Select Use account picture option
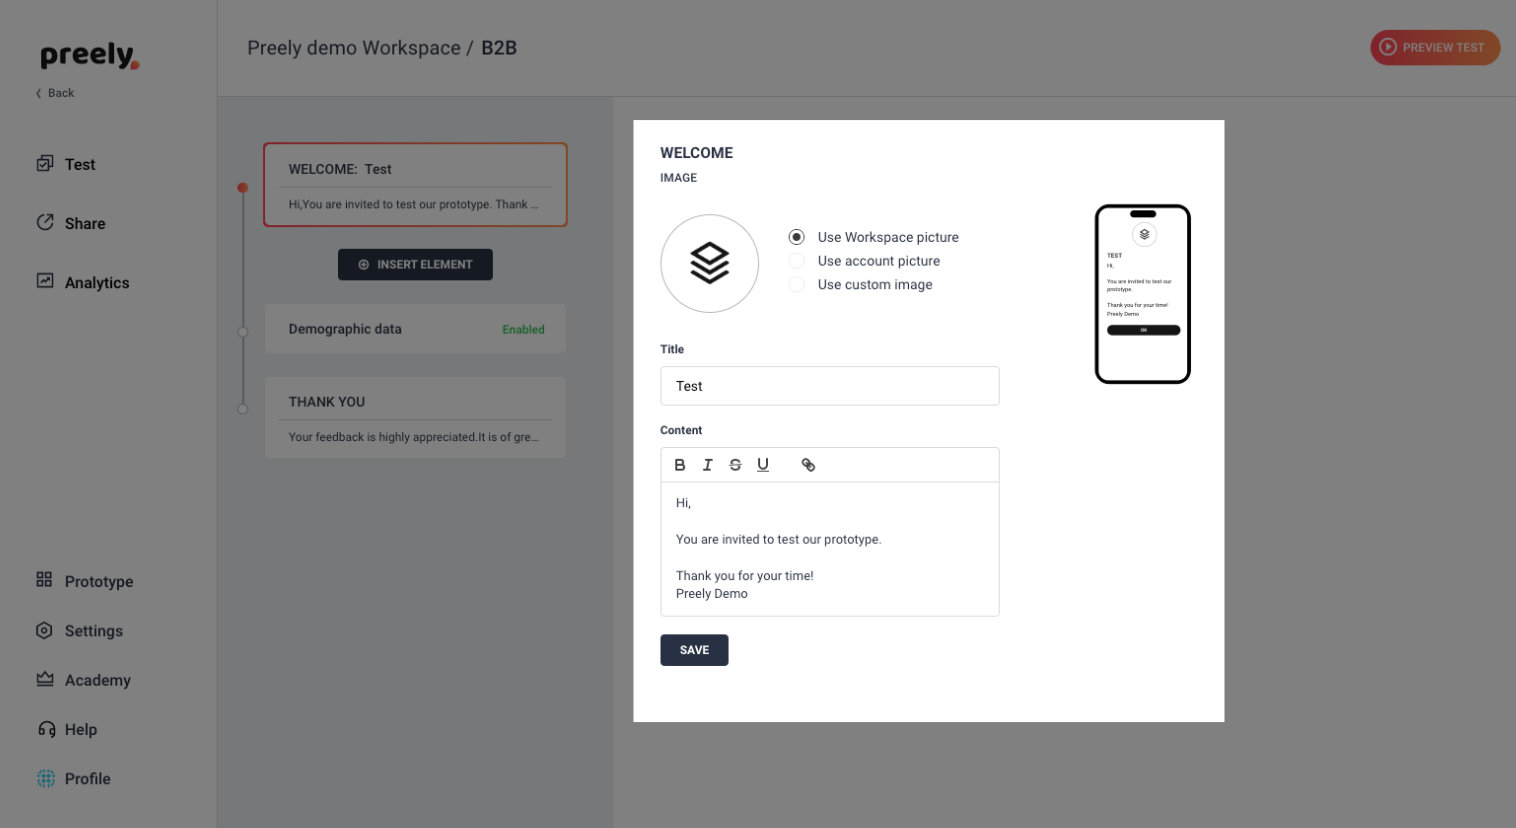1516x828 pixels. [796, 261]
